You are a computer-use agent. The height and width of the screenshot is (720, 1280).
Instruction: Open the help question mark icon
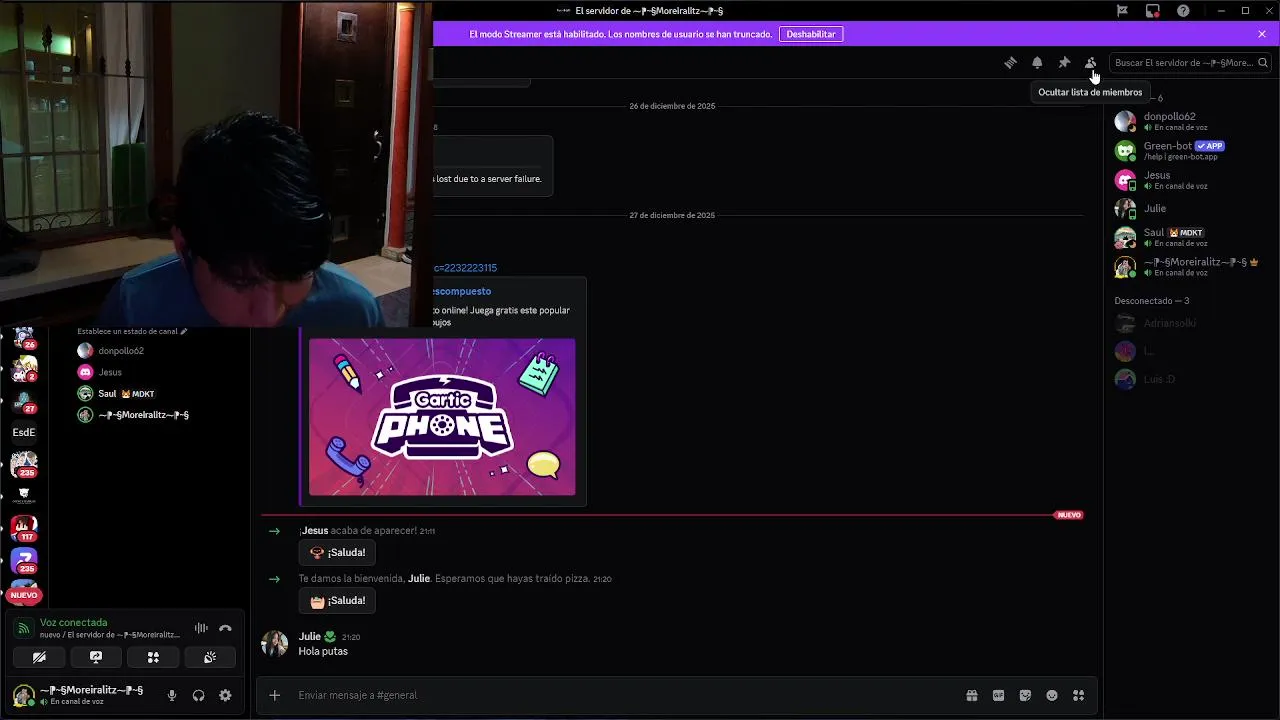1183,11
